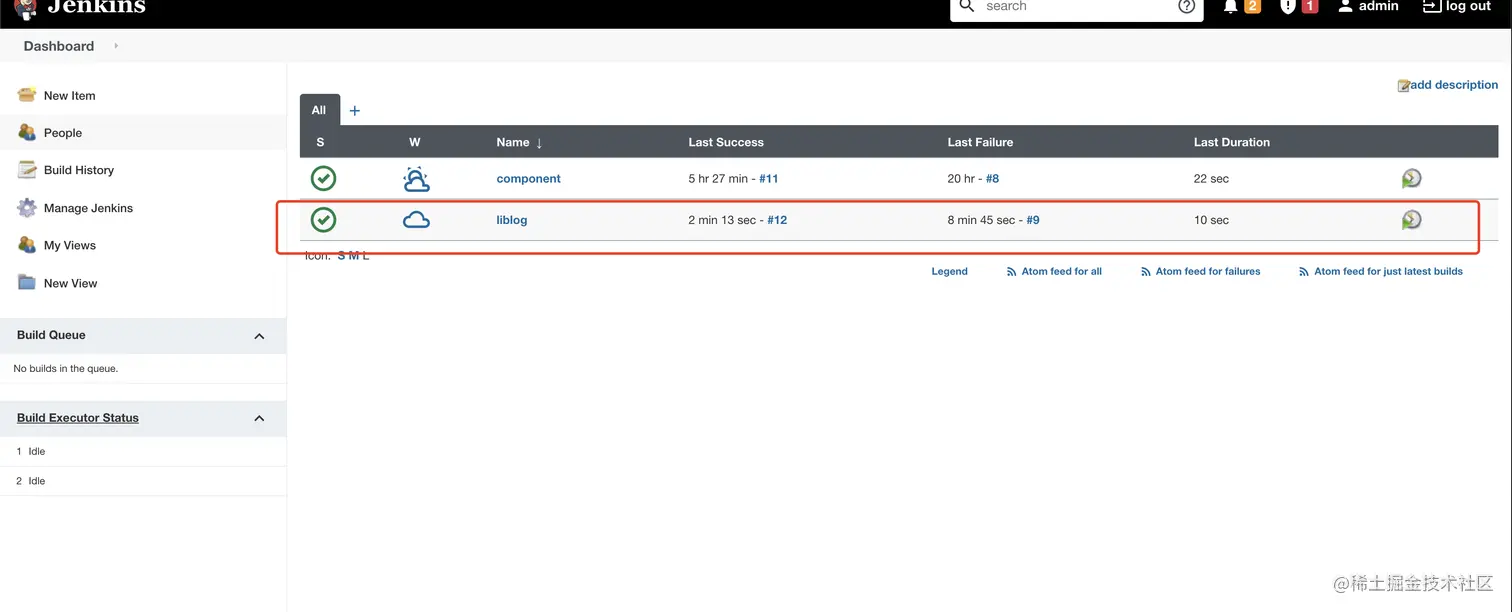Open the My Views link
Screen dimensions: 1512x612
click(x=70, y=245)
